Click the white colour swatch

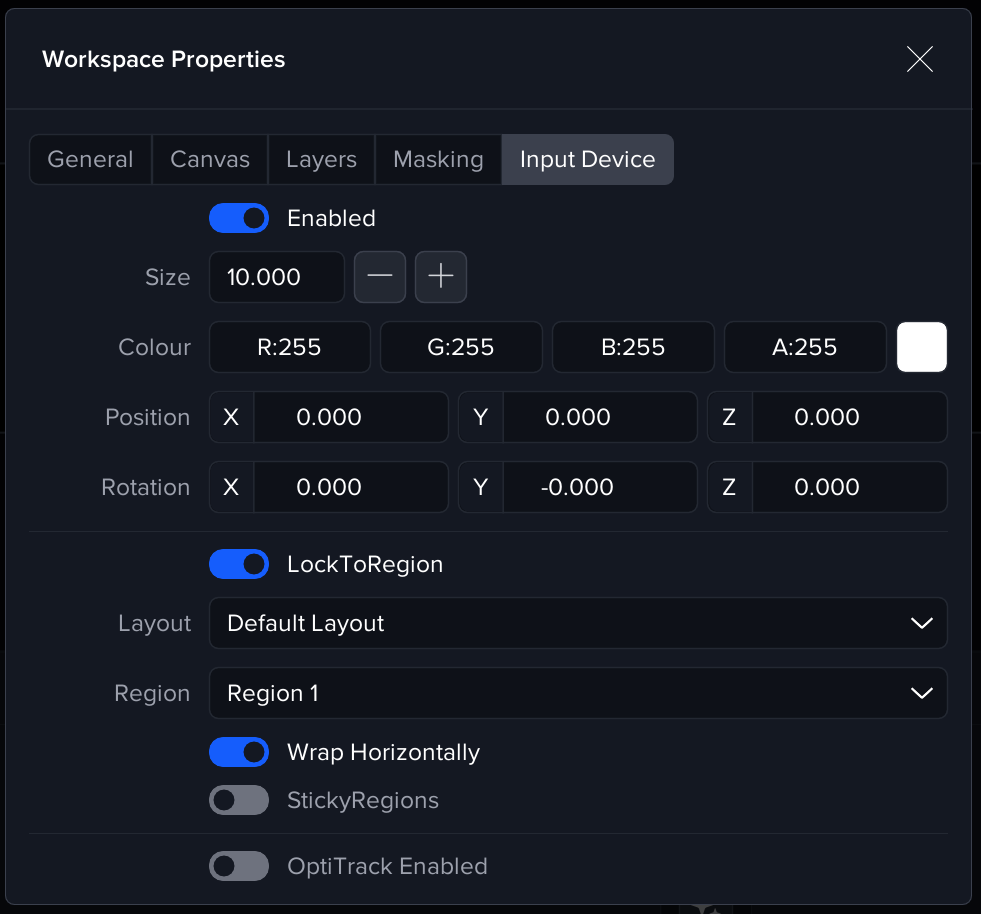pos(922,347)
